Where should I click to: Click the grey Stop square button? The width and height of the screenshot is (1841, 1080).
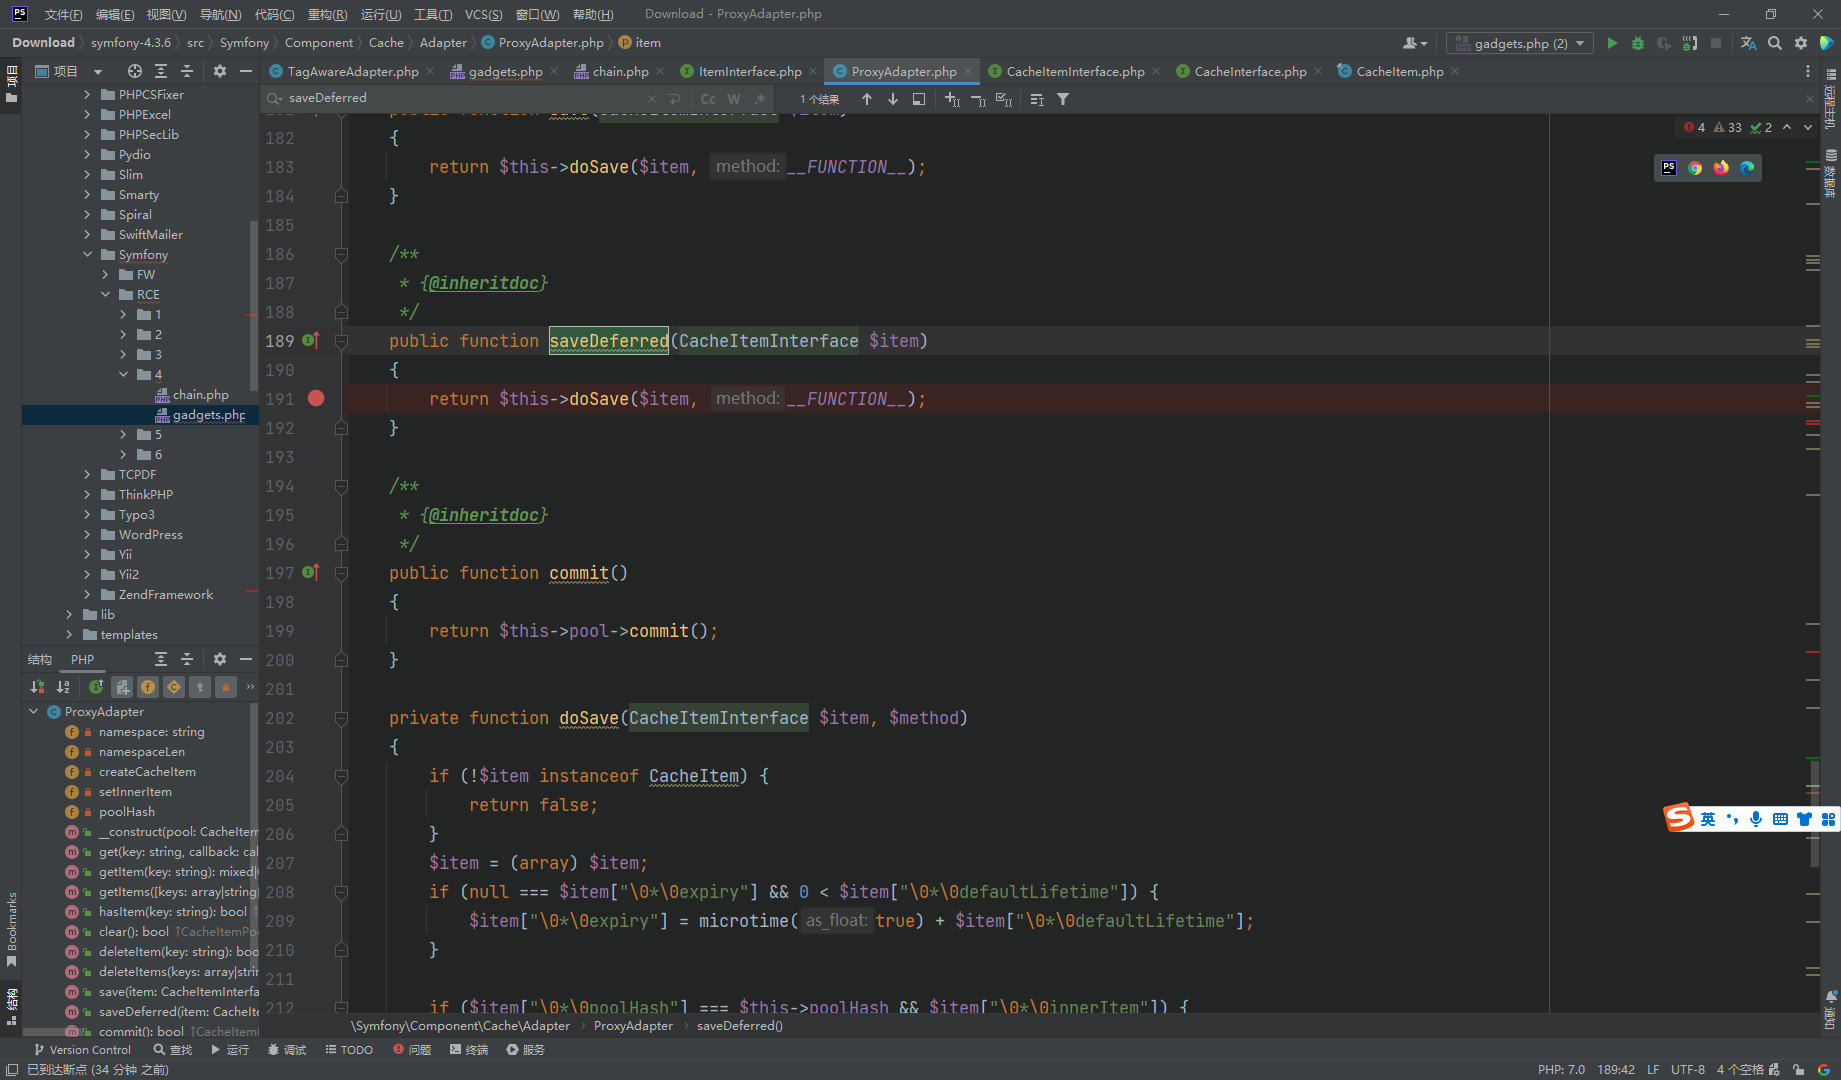tap(1716, 43)
